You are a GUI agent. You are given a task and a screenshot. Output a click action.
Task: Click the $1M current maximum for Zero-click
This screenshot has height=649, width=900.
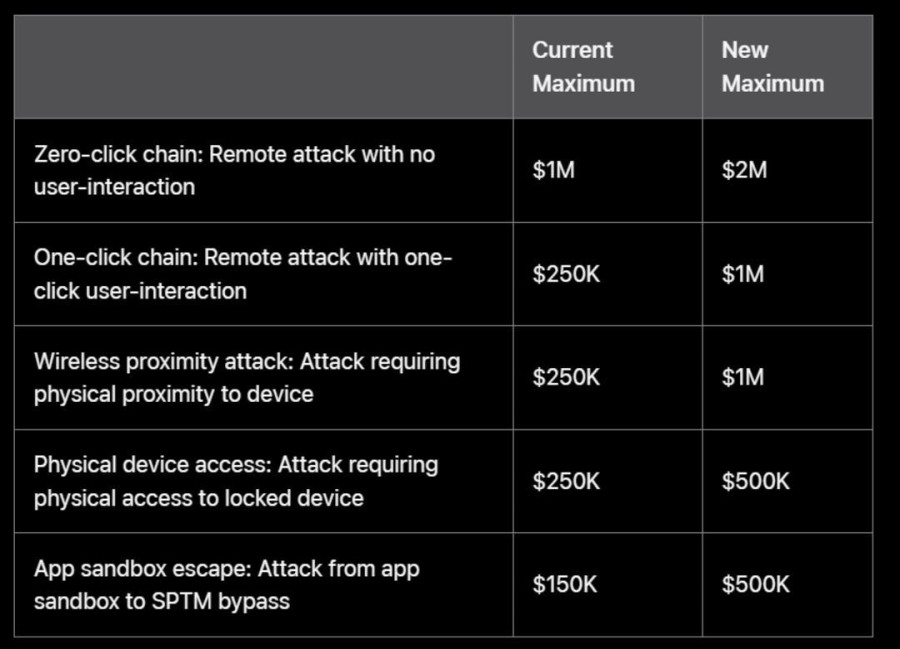pyautogui.click(x=554, y=171)
